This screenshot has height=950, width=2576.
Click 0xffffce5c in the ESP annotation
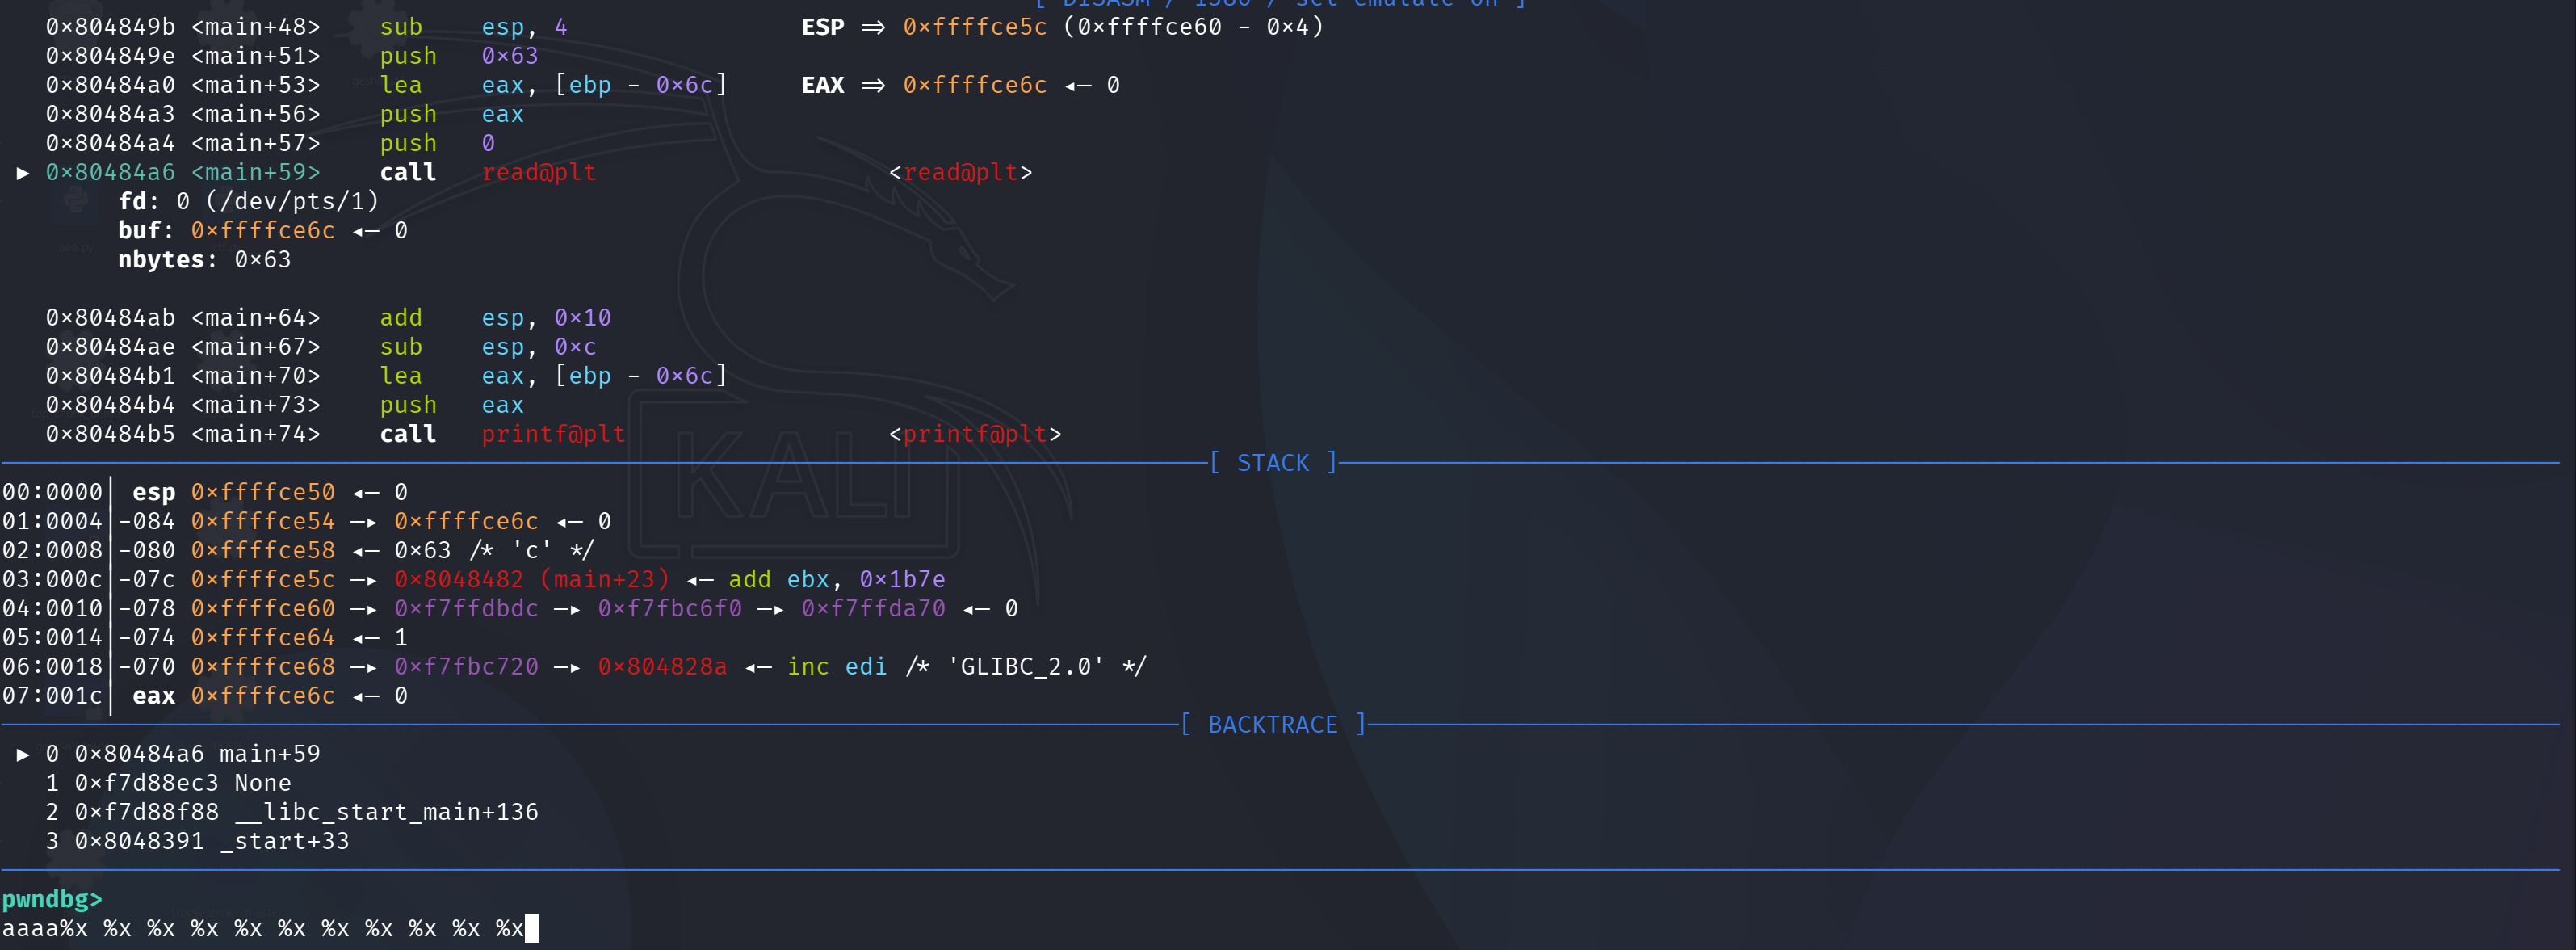975,27
